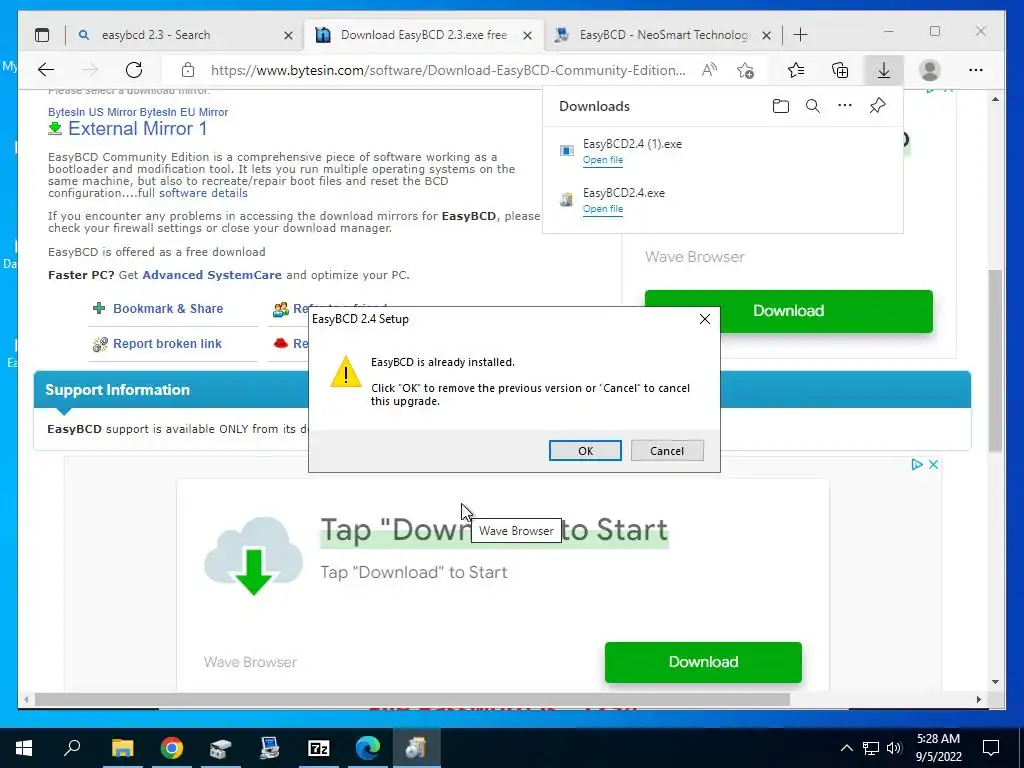Toggle Read aloud icon in address bar
The image size is (1024, 768).
tap(709, 70)
